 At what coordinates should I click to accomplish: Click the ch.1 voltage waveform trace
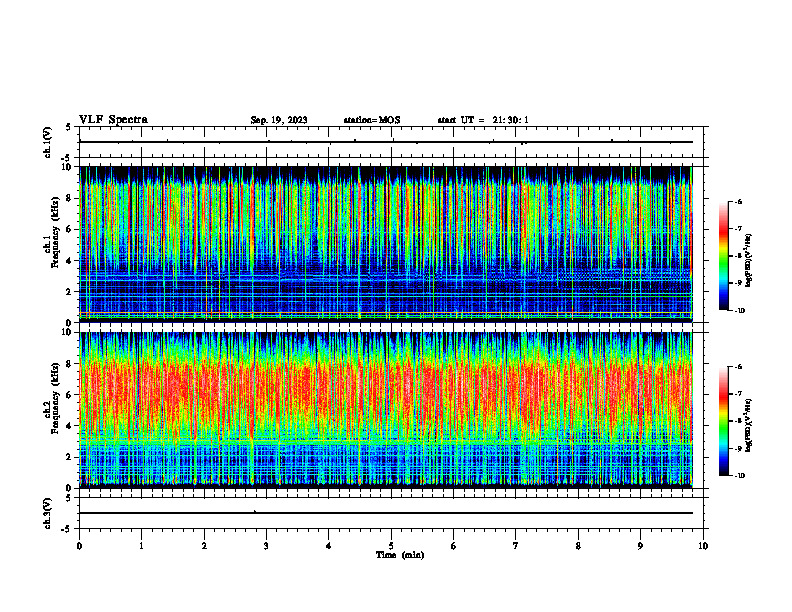(x=386, y=142)
